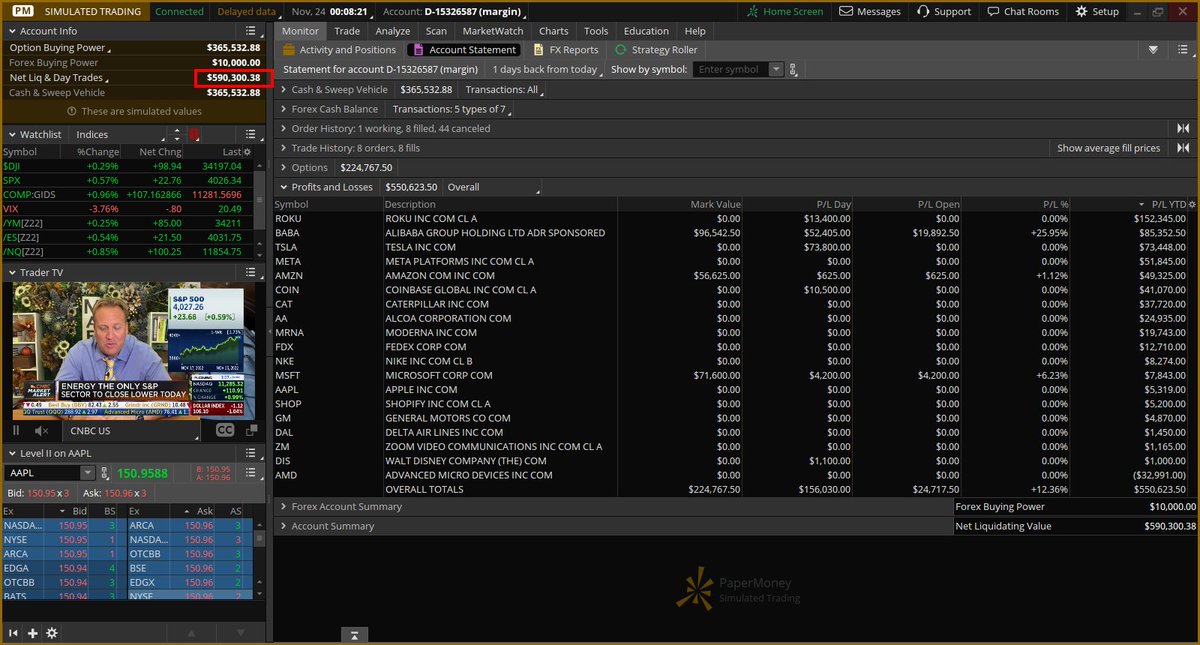Open the 'Transactions: 5 types of 7' dropdown
Viewport: 1200px width, 645px height.
(x=453, y=109)
